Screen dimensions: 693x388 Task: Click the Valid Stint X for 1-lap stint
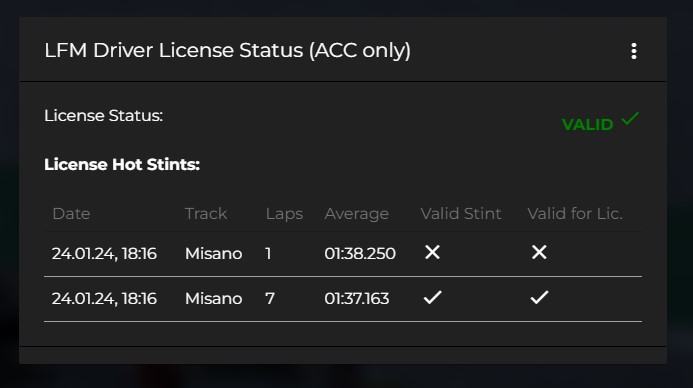click(x=432, y=252)
